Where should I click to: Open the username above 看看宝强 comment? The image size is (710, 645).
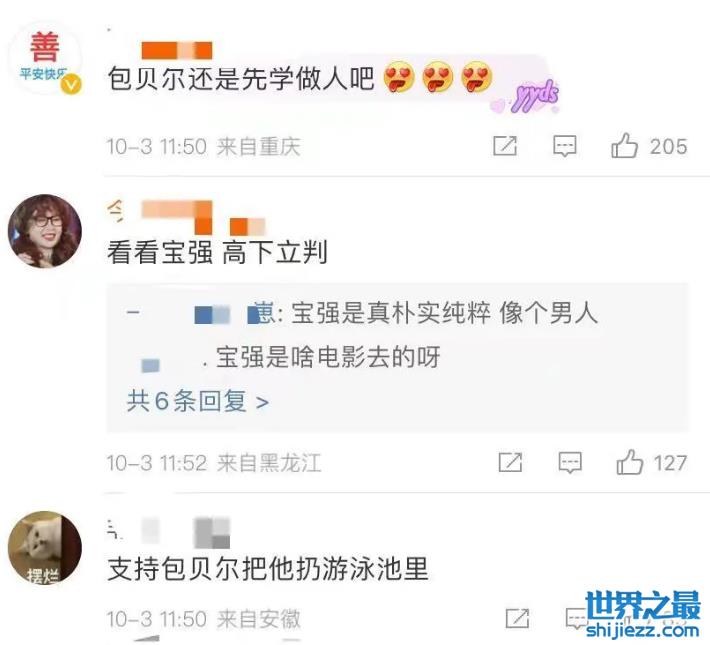click(x=186, y=217)
